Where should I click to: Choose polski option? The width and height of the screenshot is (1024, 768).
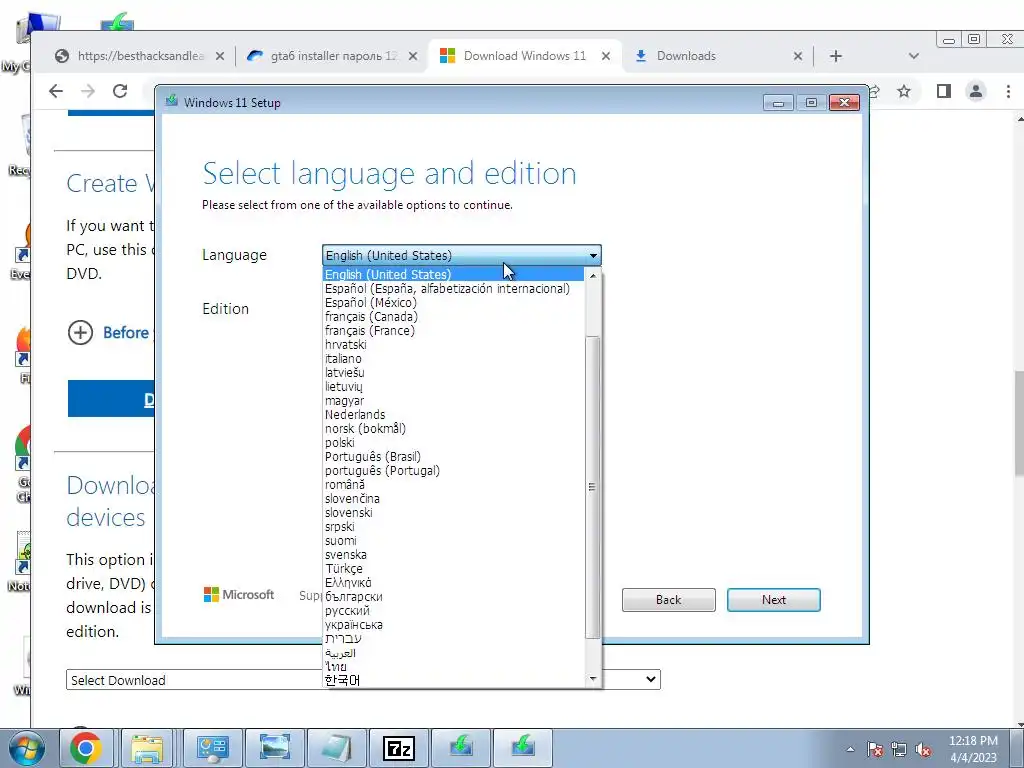(453, 443)
